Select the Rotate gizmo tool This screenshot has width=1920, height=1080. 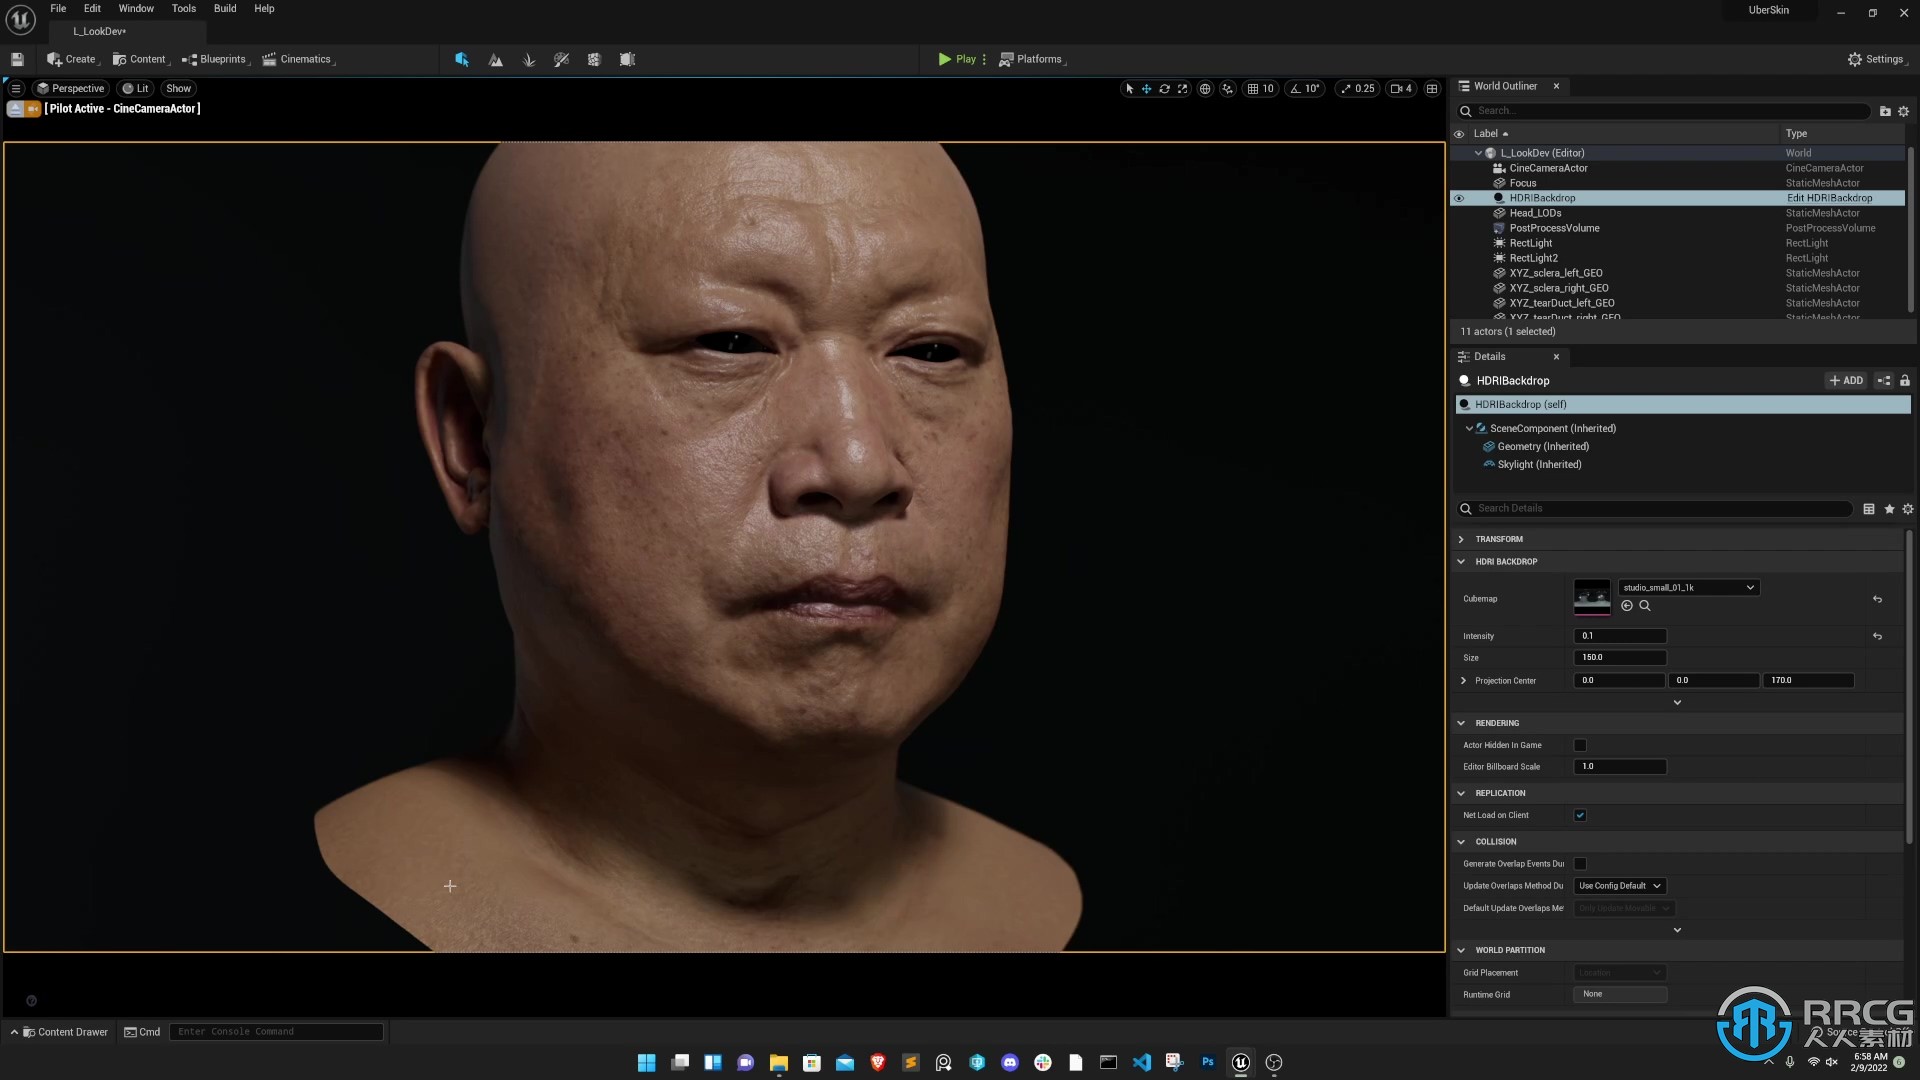[1165, 88]
